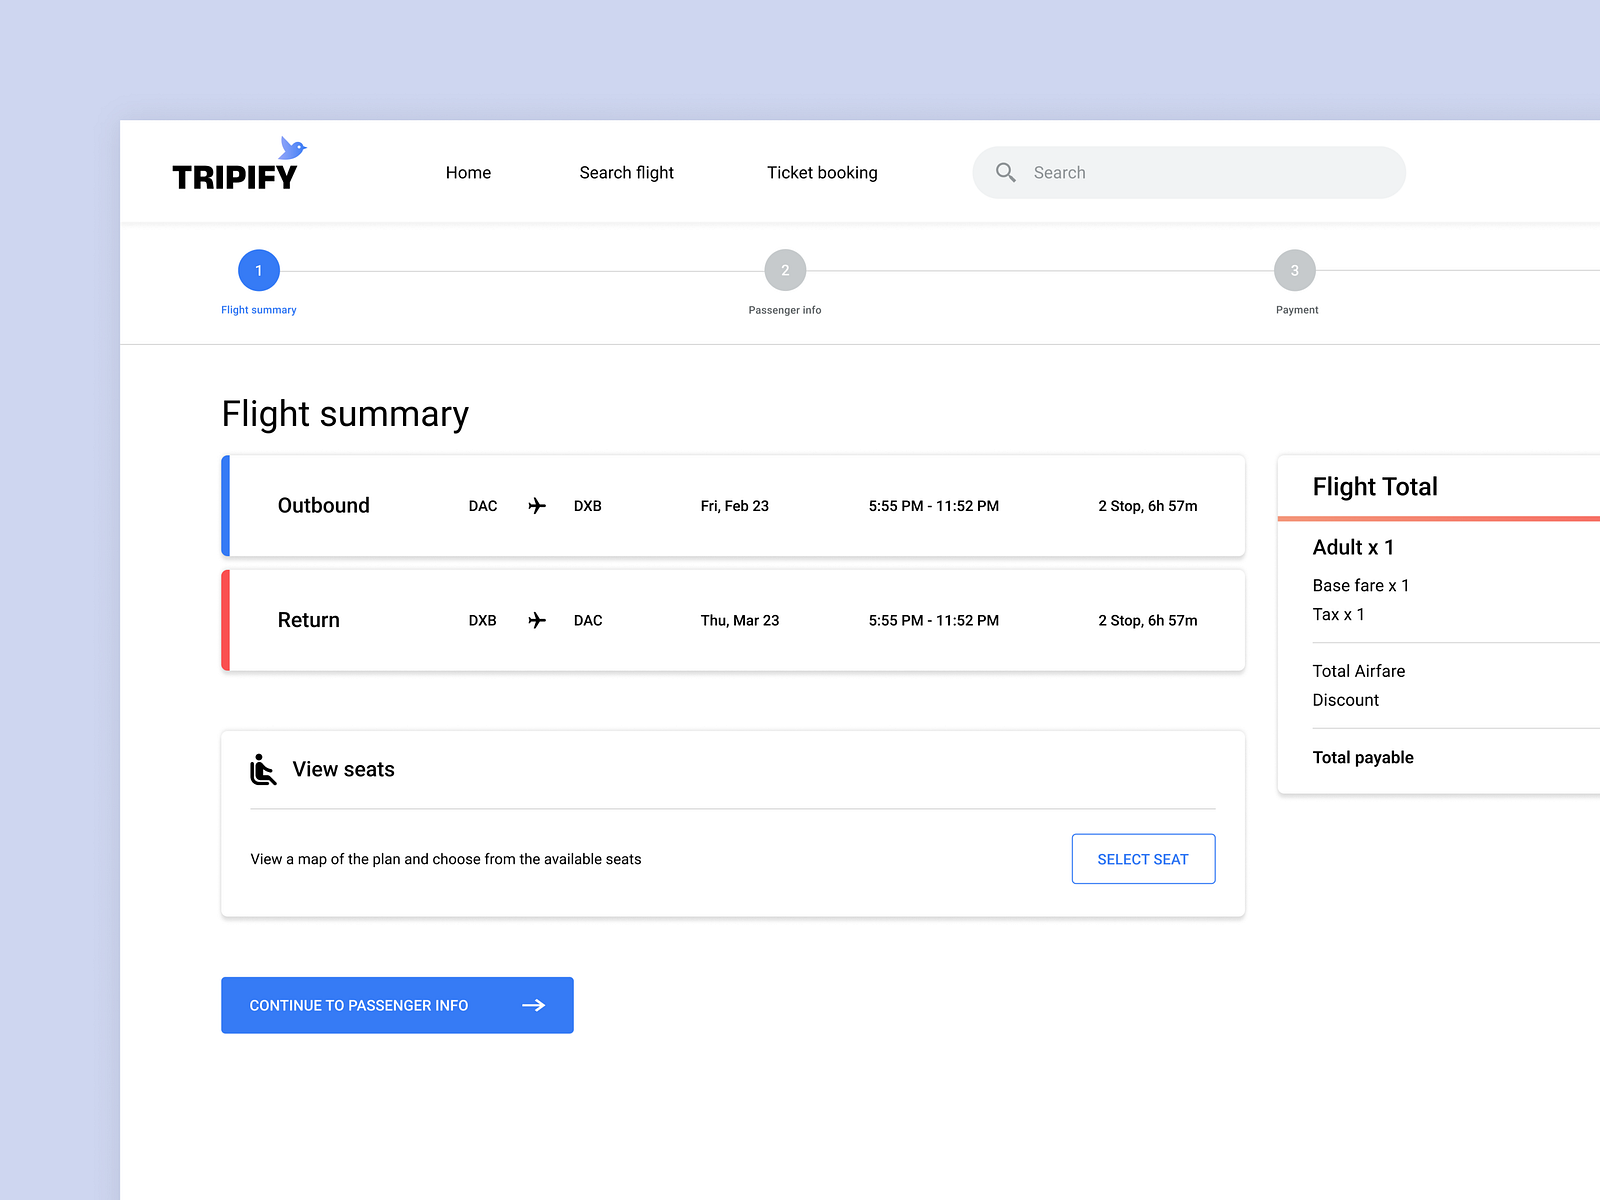Click the airplane icon on the Outbound row
Screen dimensions: 1600x1200
pyautogui.click(x=536, y=506)
